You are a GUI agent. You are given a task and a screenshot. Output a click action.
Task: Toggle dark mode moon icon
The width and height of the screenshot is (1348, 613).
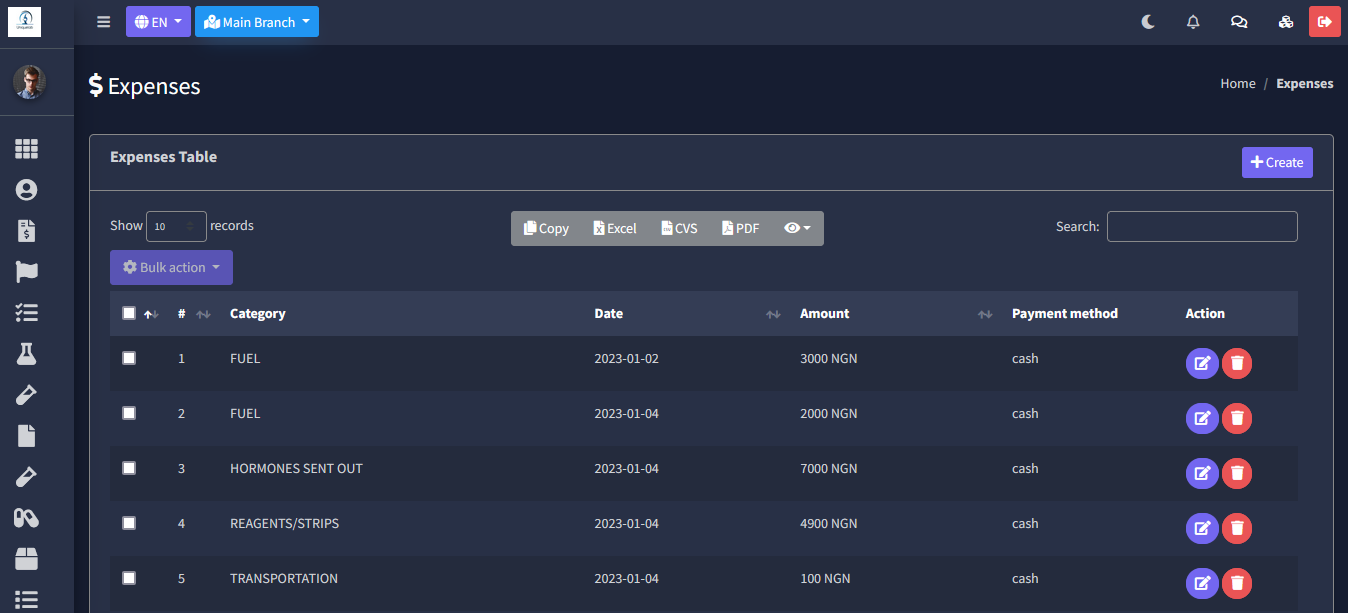(1148, 22)
